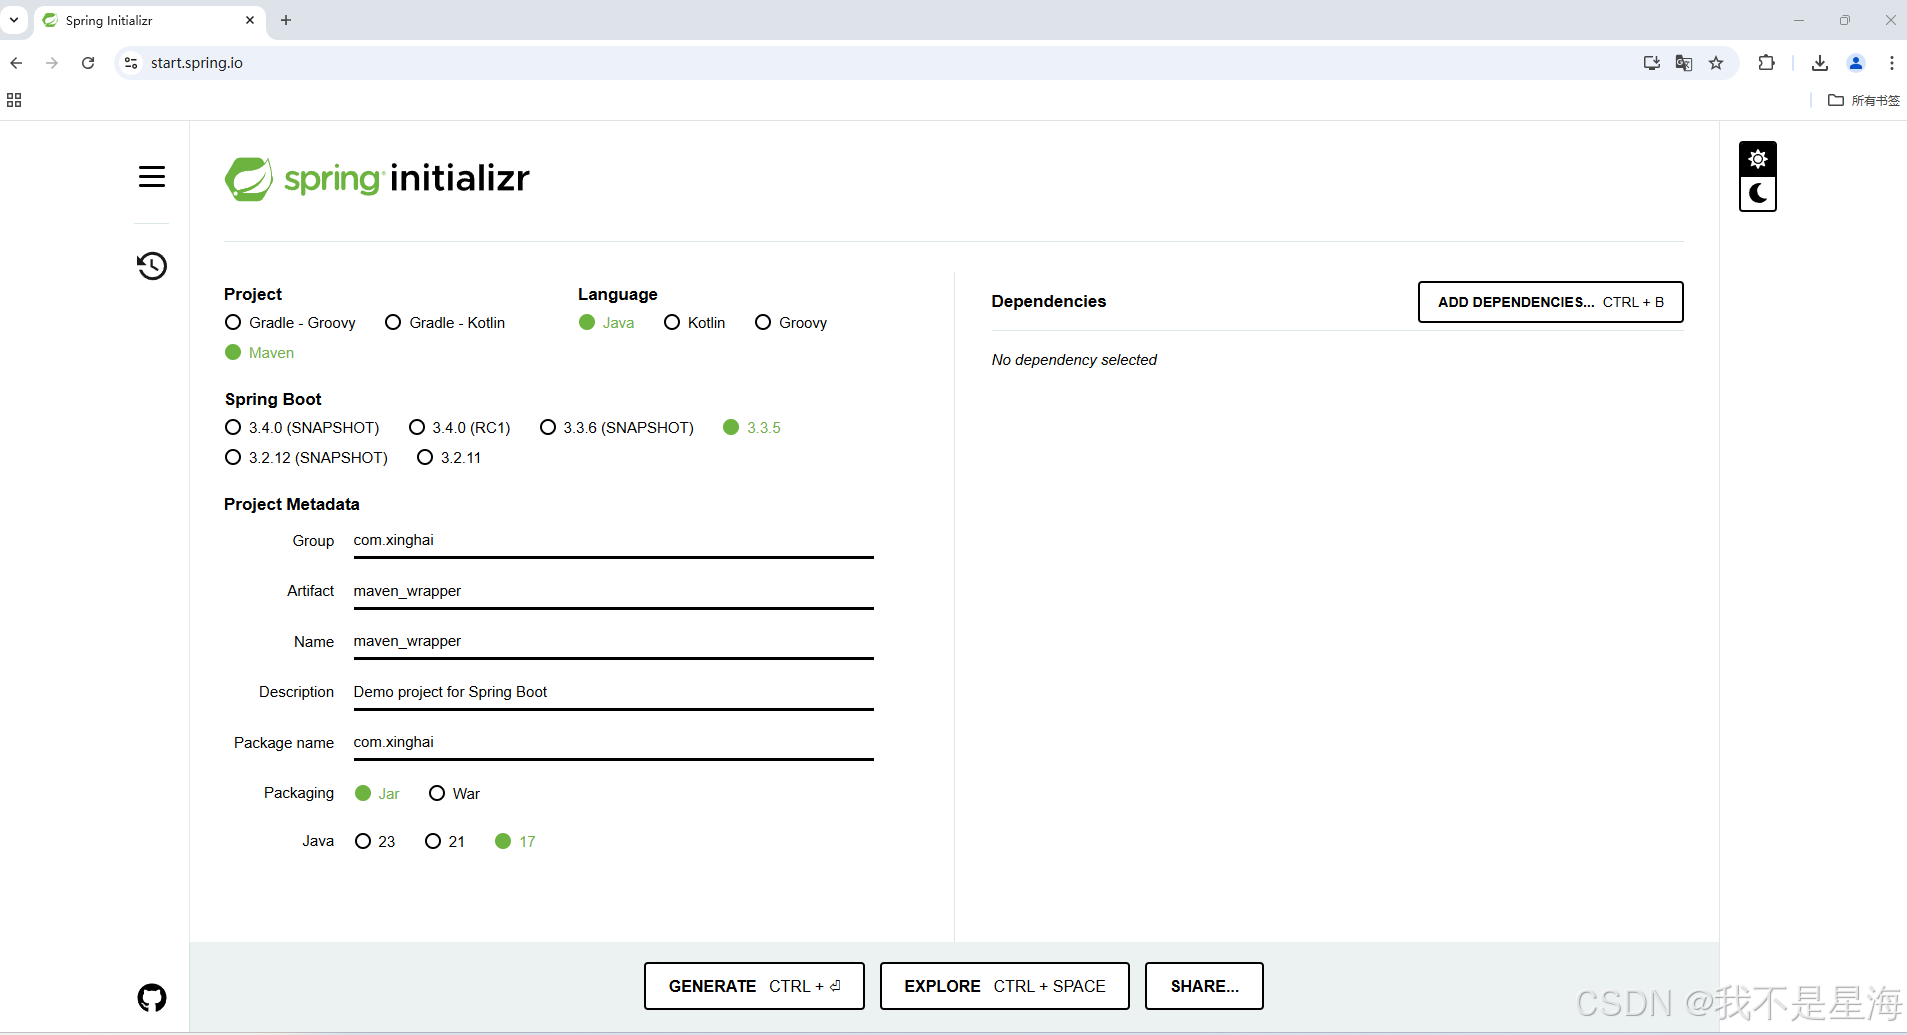Select Java version 17
The image size is (1907, 1035).
point(515,842)
